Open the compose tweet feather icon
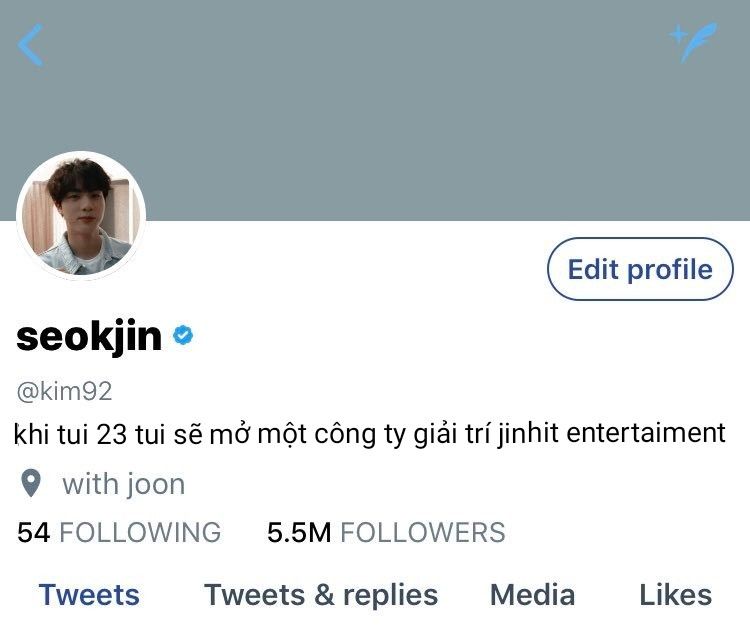Image resolution: width=750 pixels, height=632 pixels. pos(694,42)
